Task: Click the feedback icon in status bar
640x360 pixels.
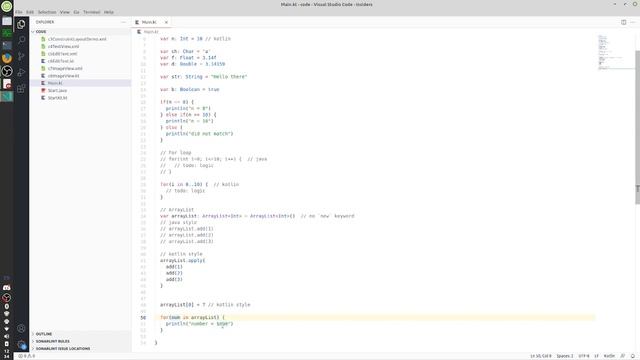Action: (x=622, y=356)
